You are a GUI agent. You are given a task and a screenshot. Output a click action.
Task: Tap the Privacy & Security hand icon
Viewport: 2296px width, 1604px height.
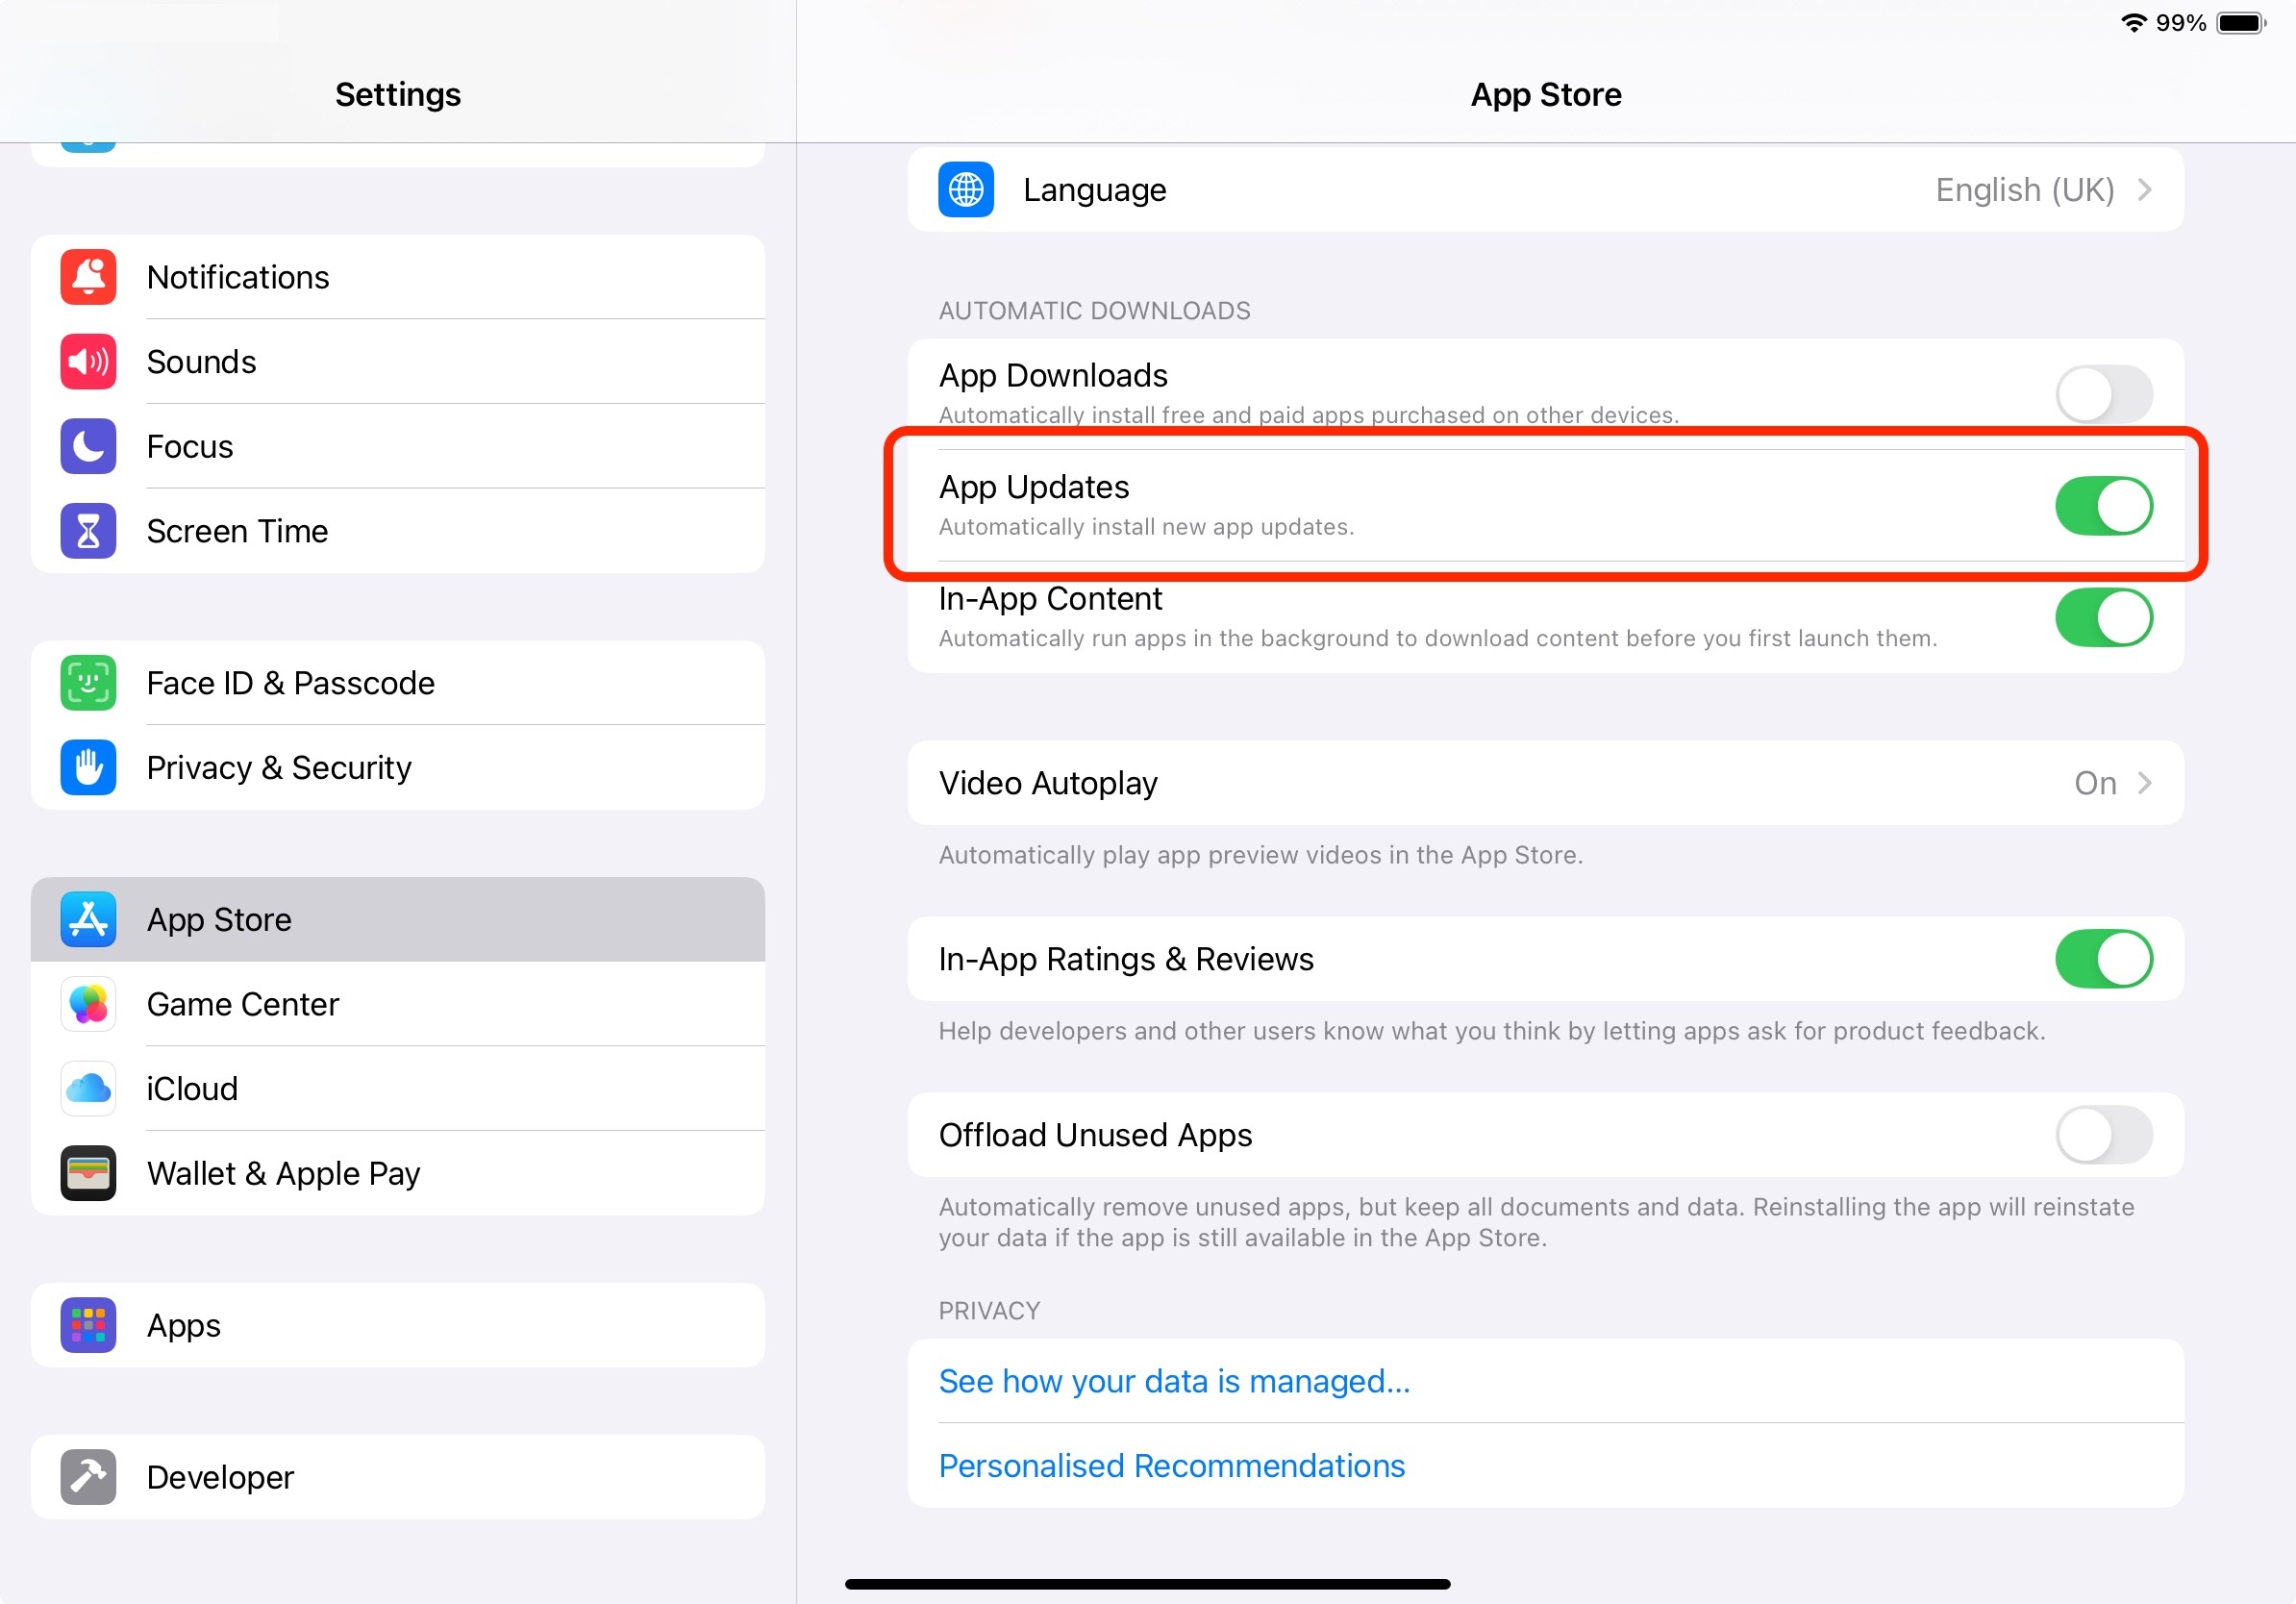[x=88, y=767]
